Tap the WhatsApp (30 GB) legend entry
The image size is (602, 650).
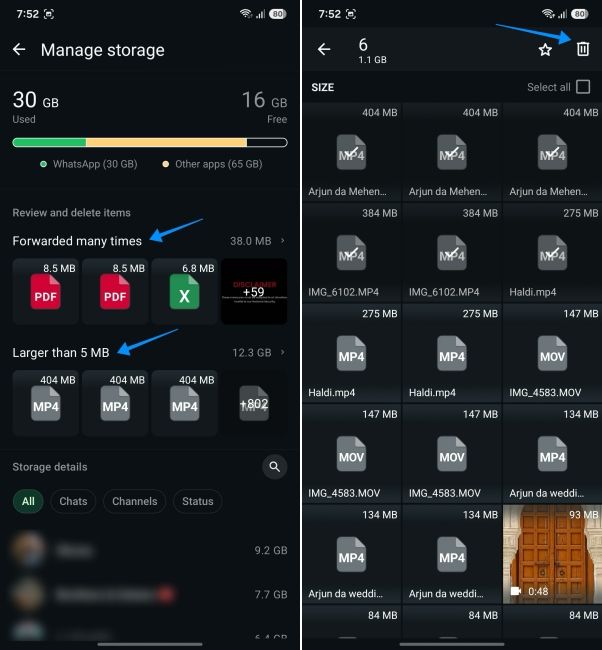click(89, 164)
